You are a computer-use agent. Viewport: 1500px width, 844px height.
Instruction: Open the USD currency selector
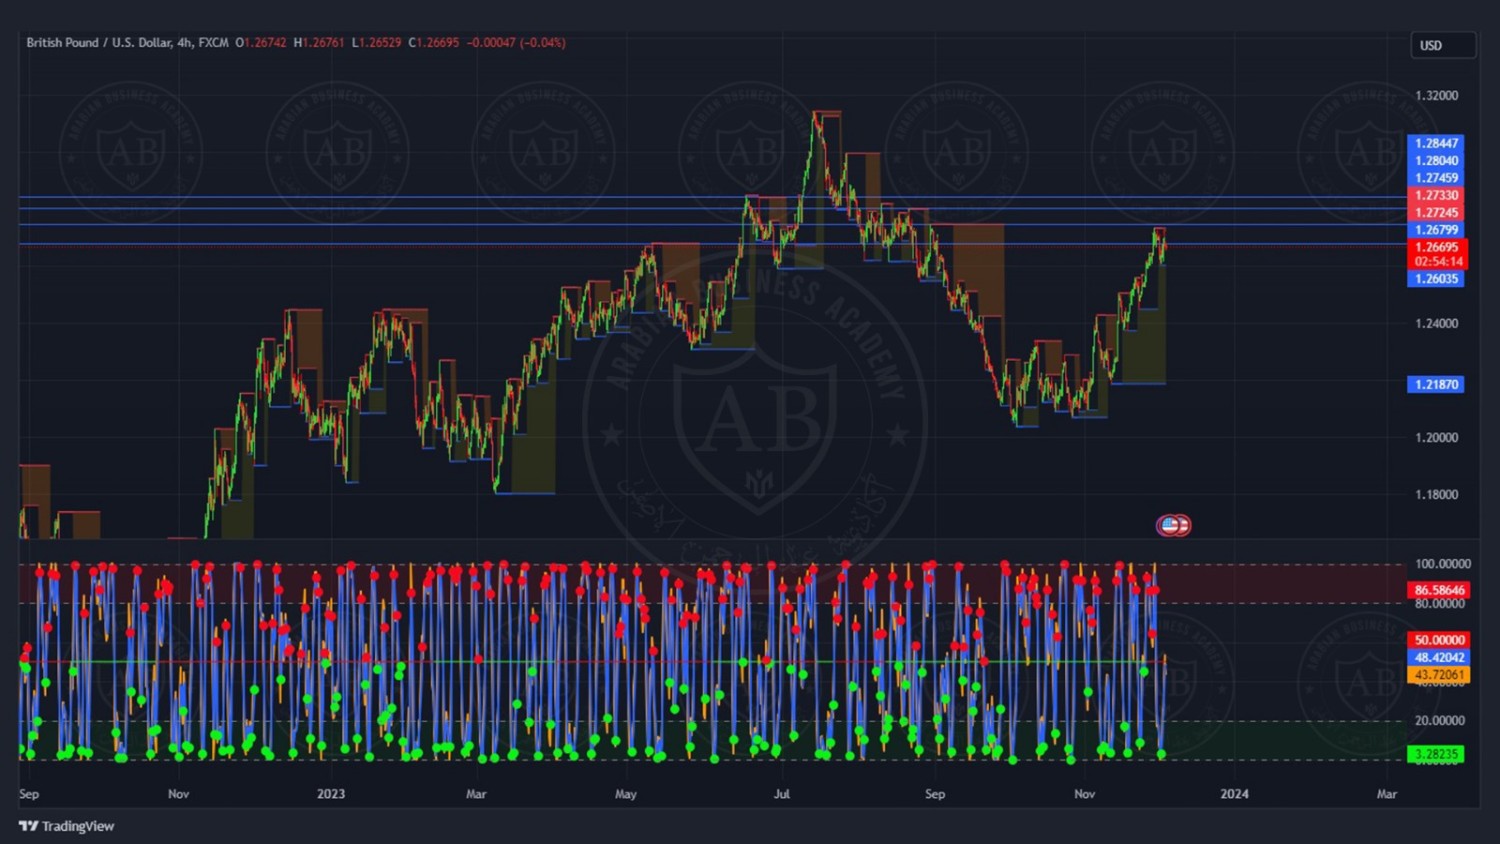pos(1442,45)
